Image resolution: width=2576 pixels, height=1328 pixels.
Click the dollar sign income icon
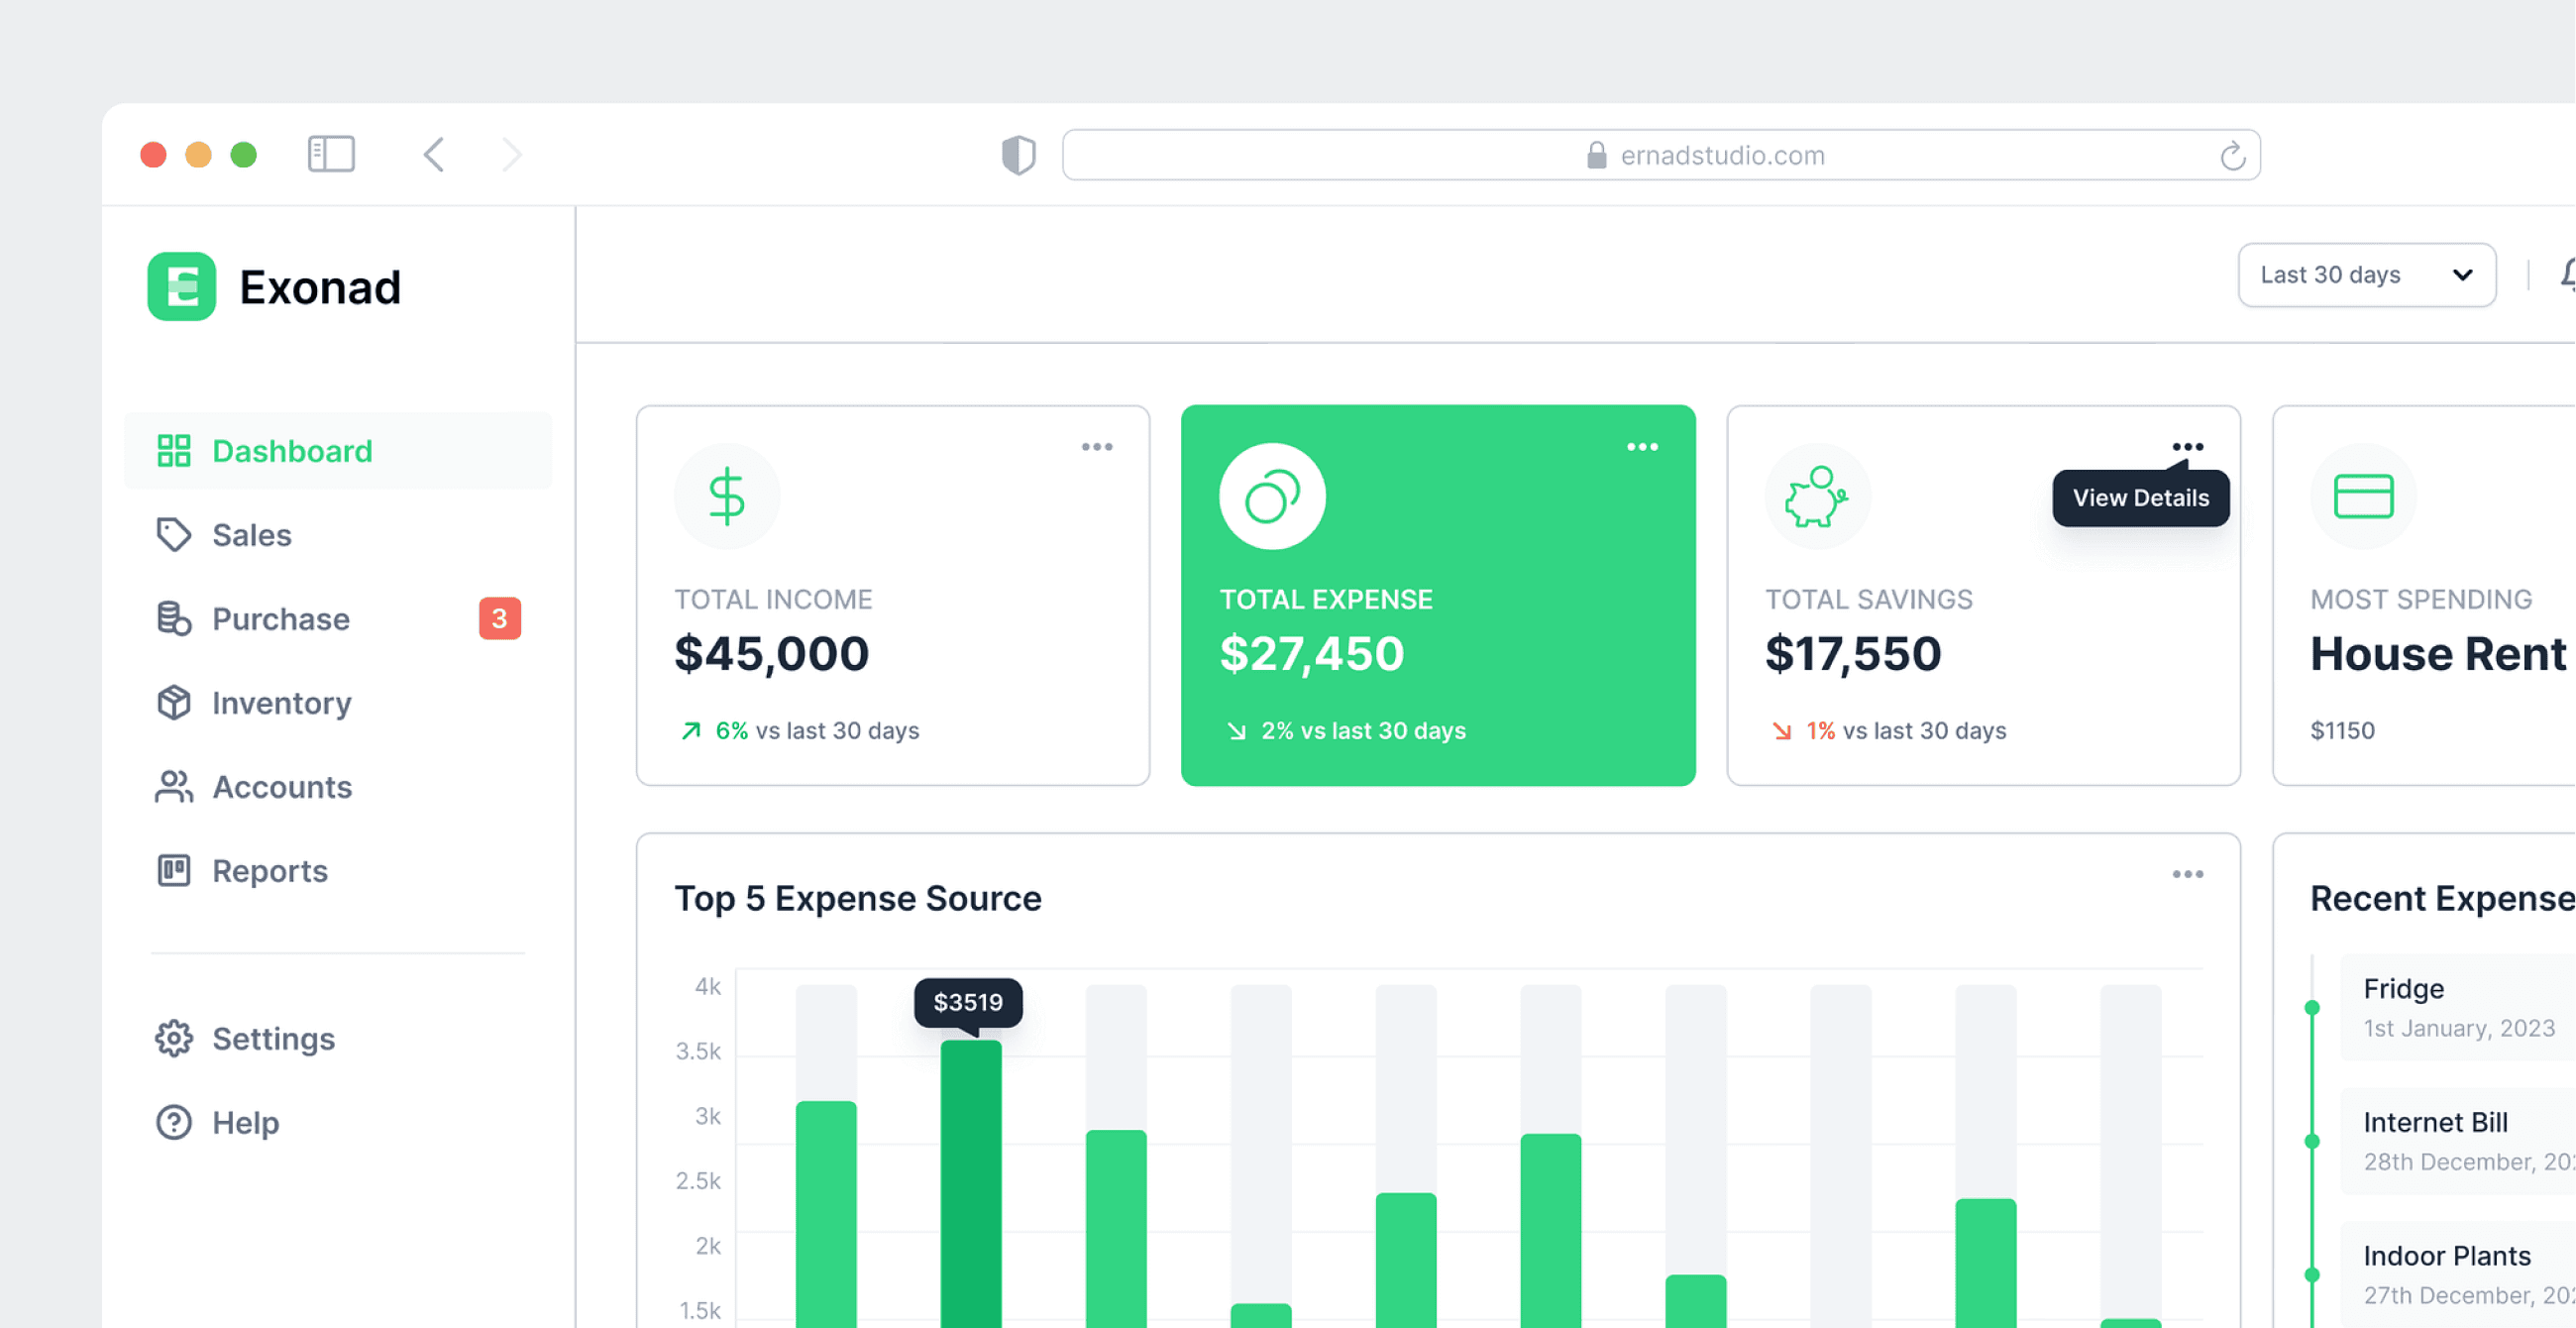click(x=727, y=497)
